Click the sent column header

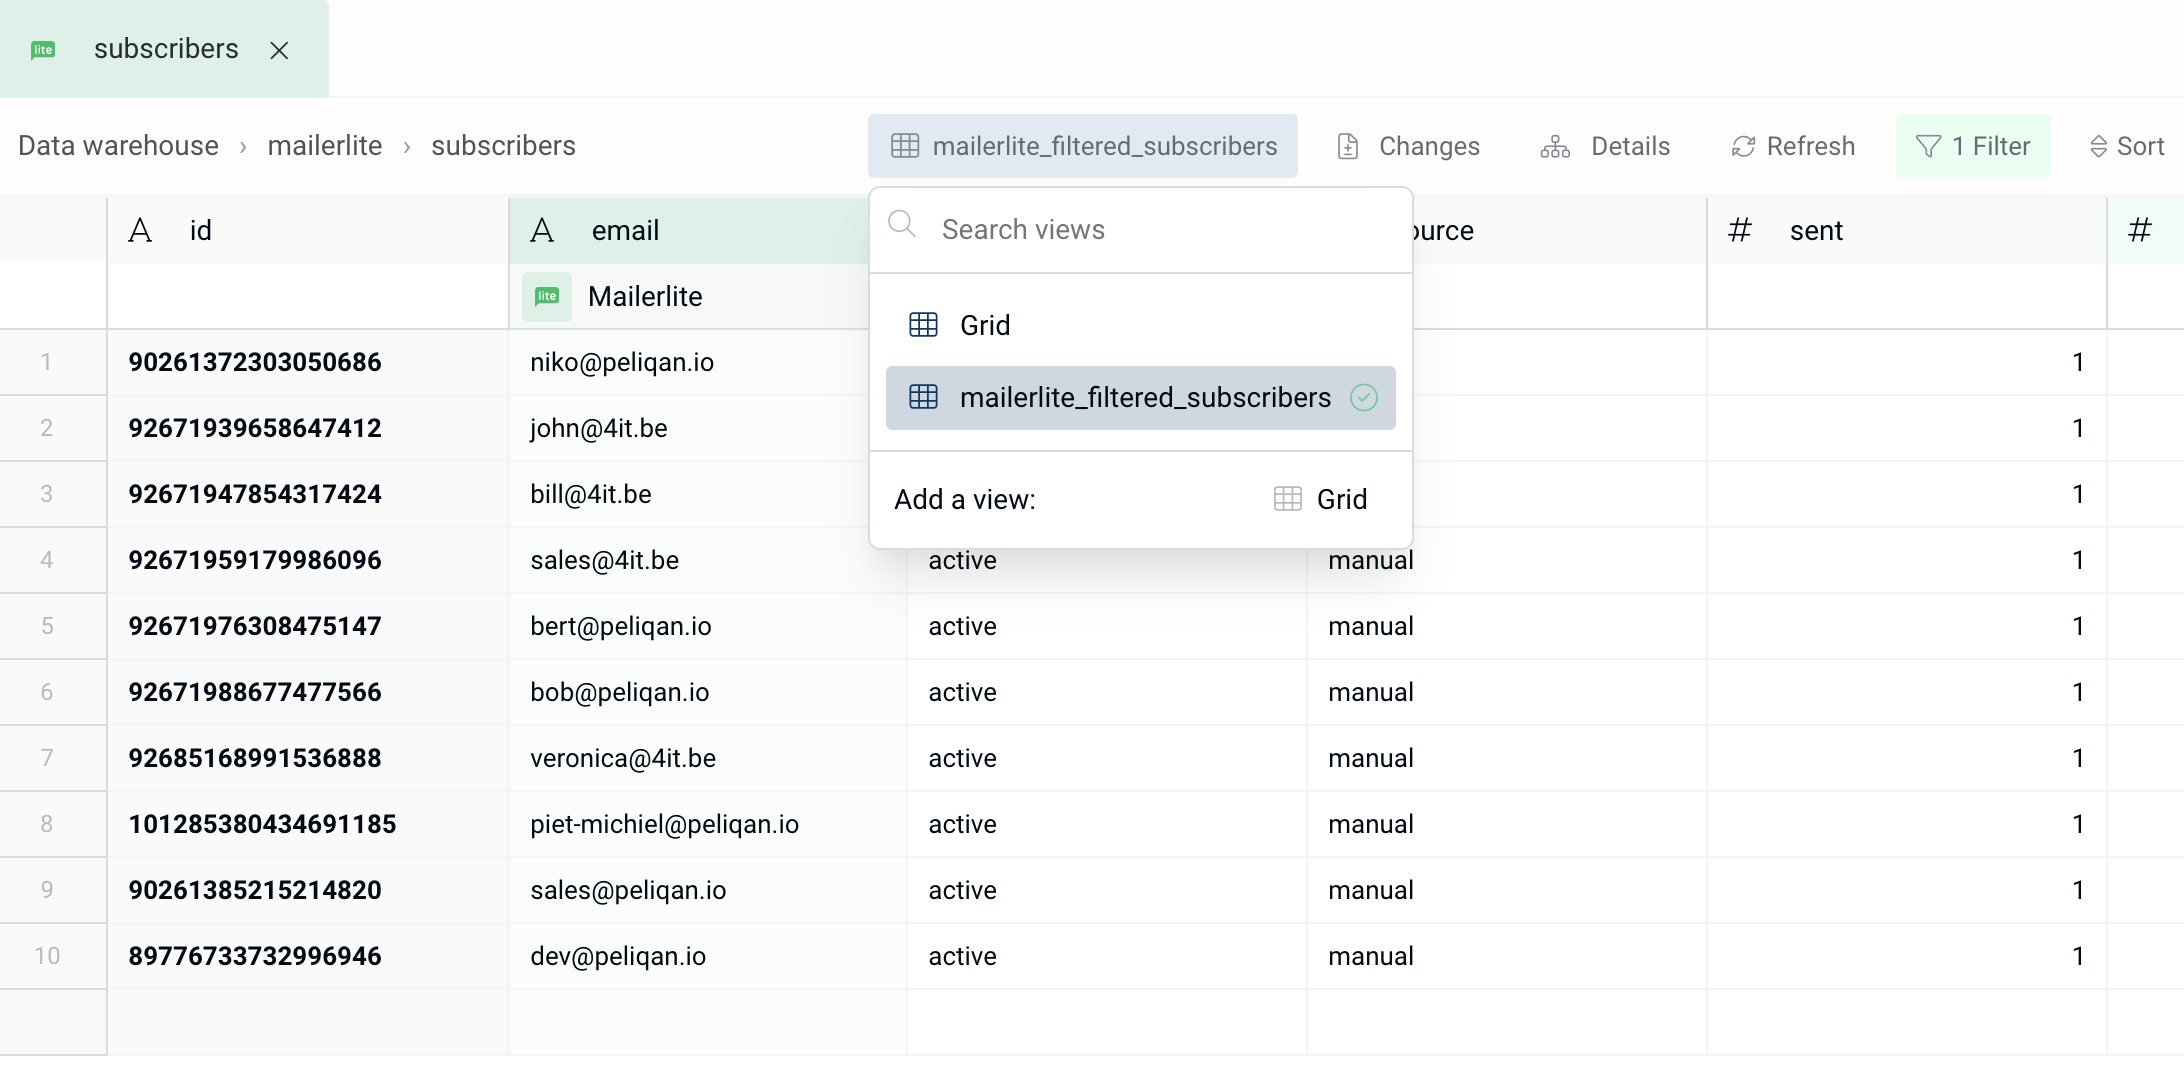pos(1906,231)
